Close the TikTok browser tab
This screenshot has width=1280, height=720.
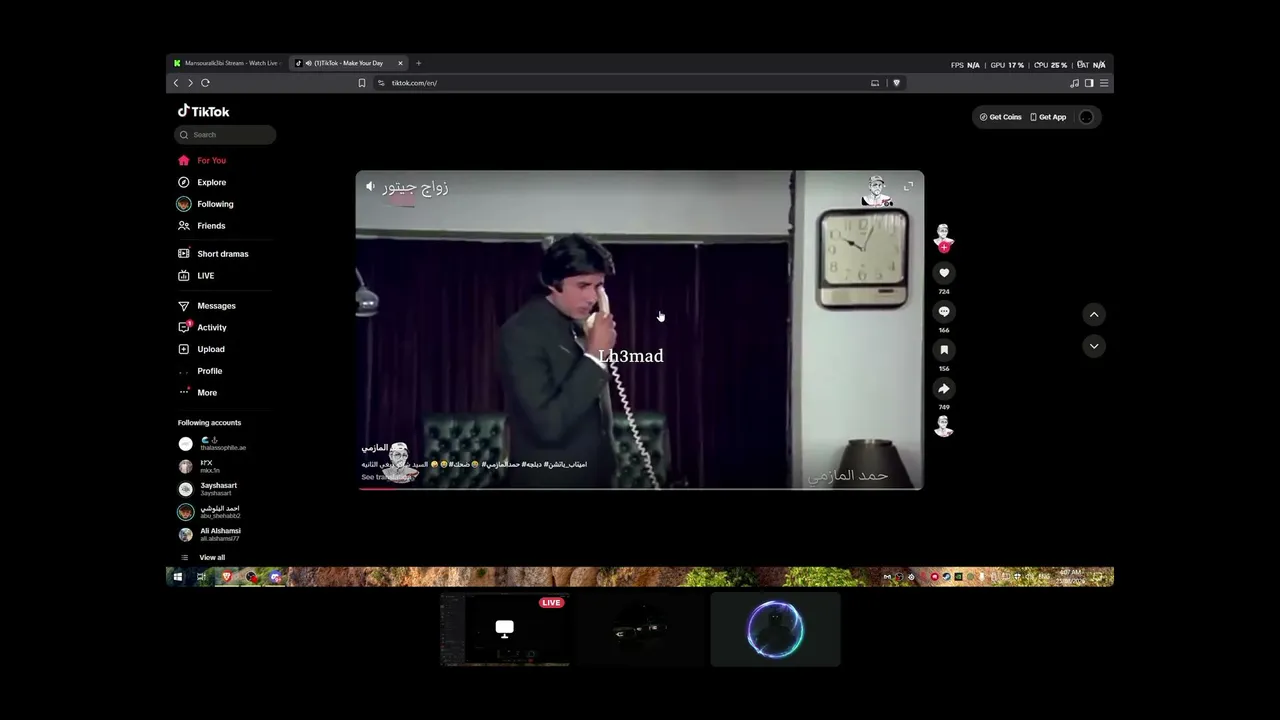tap(400, 63)
